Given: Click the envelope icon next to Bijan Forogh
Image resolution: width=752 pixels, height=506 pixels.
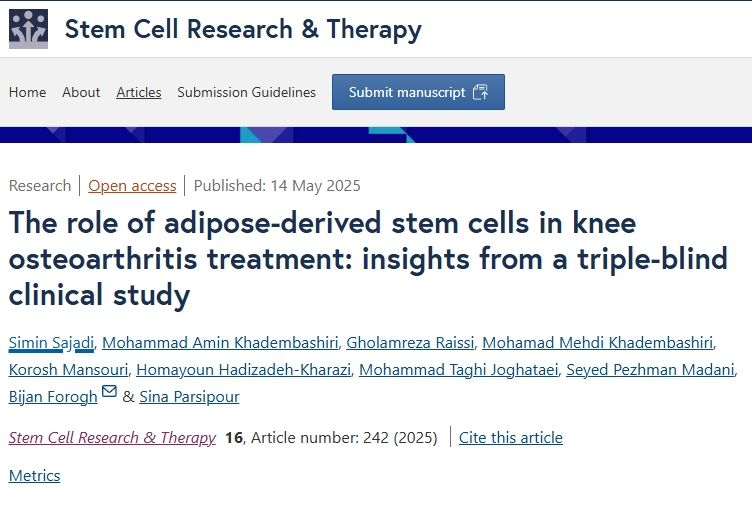Looking at the screenshot, I should point(110,392).
